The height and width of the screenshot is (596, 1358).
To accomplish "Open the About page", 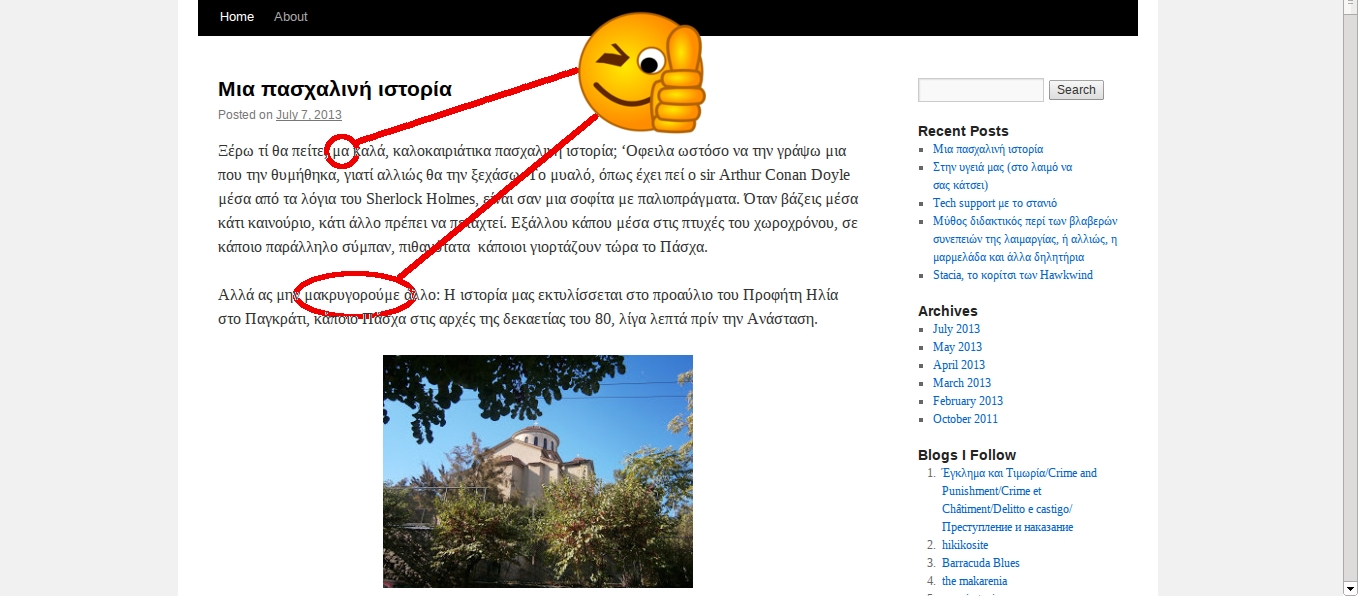I will pos(291,17).
